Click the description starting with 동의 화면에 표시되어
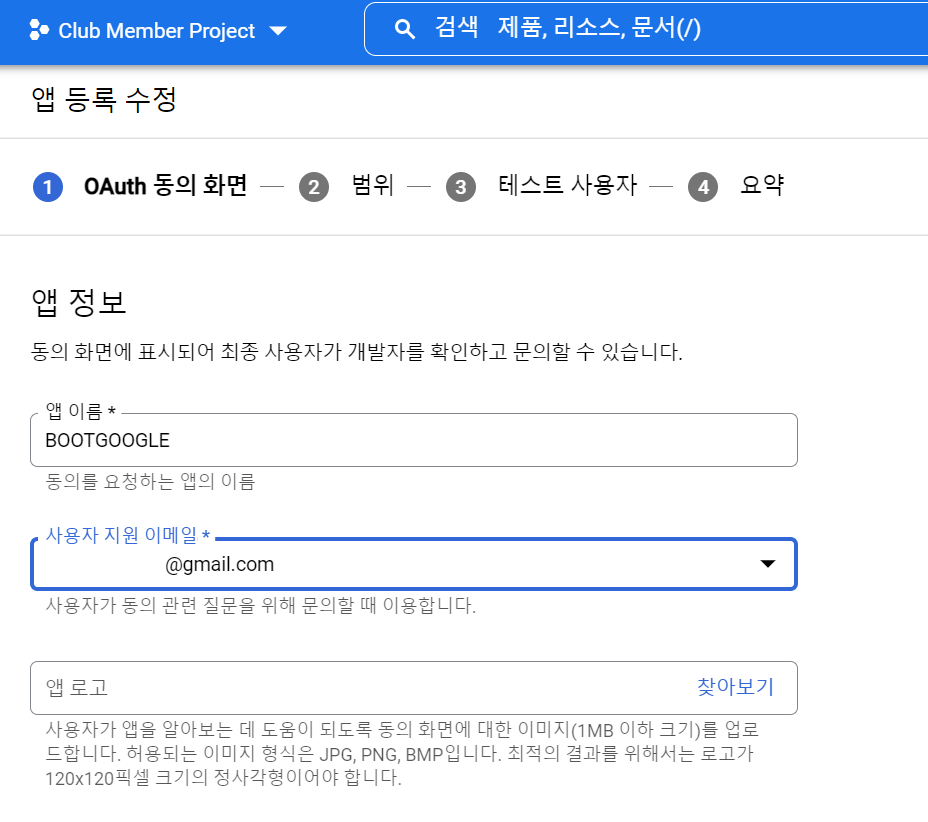Viewport: 928px width, 822px height. pos(356,352)
